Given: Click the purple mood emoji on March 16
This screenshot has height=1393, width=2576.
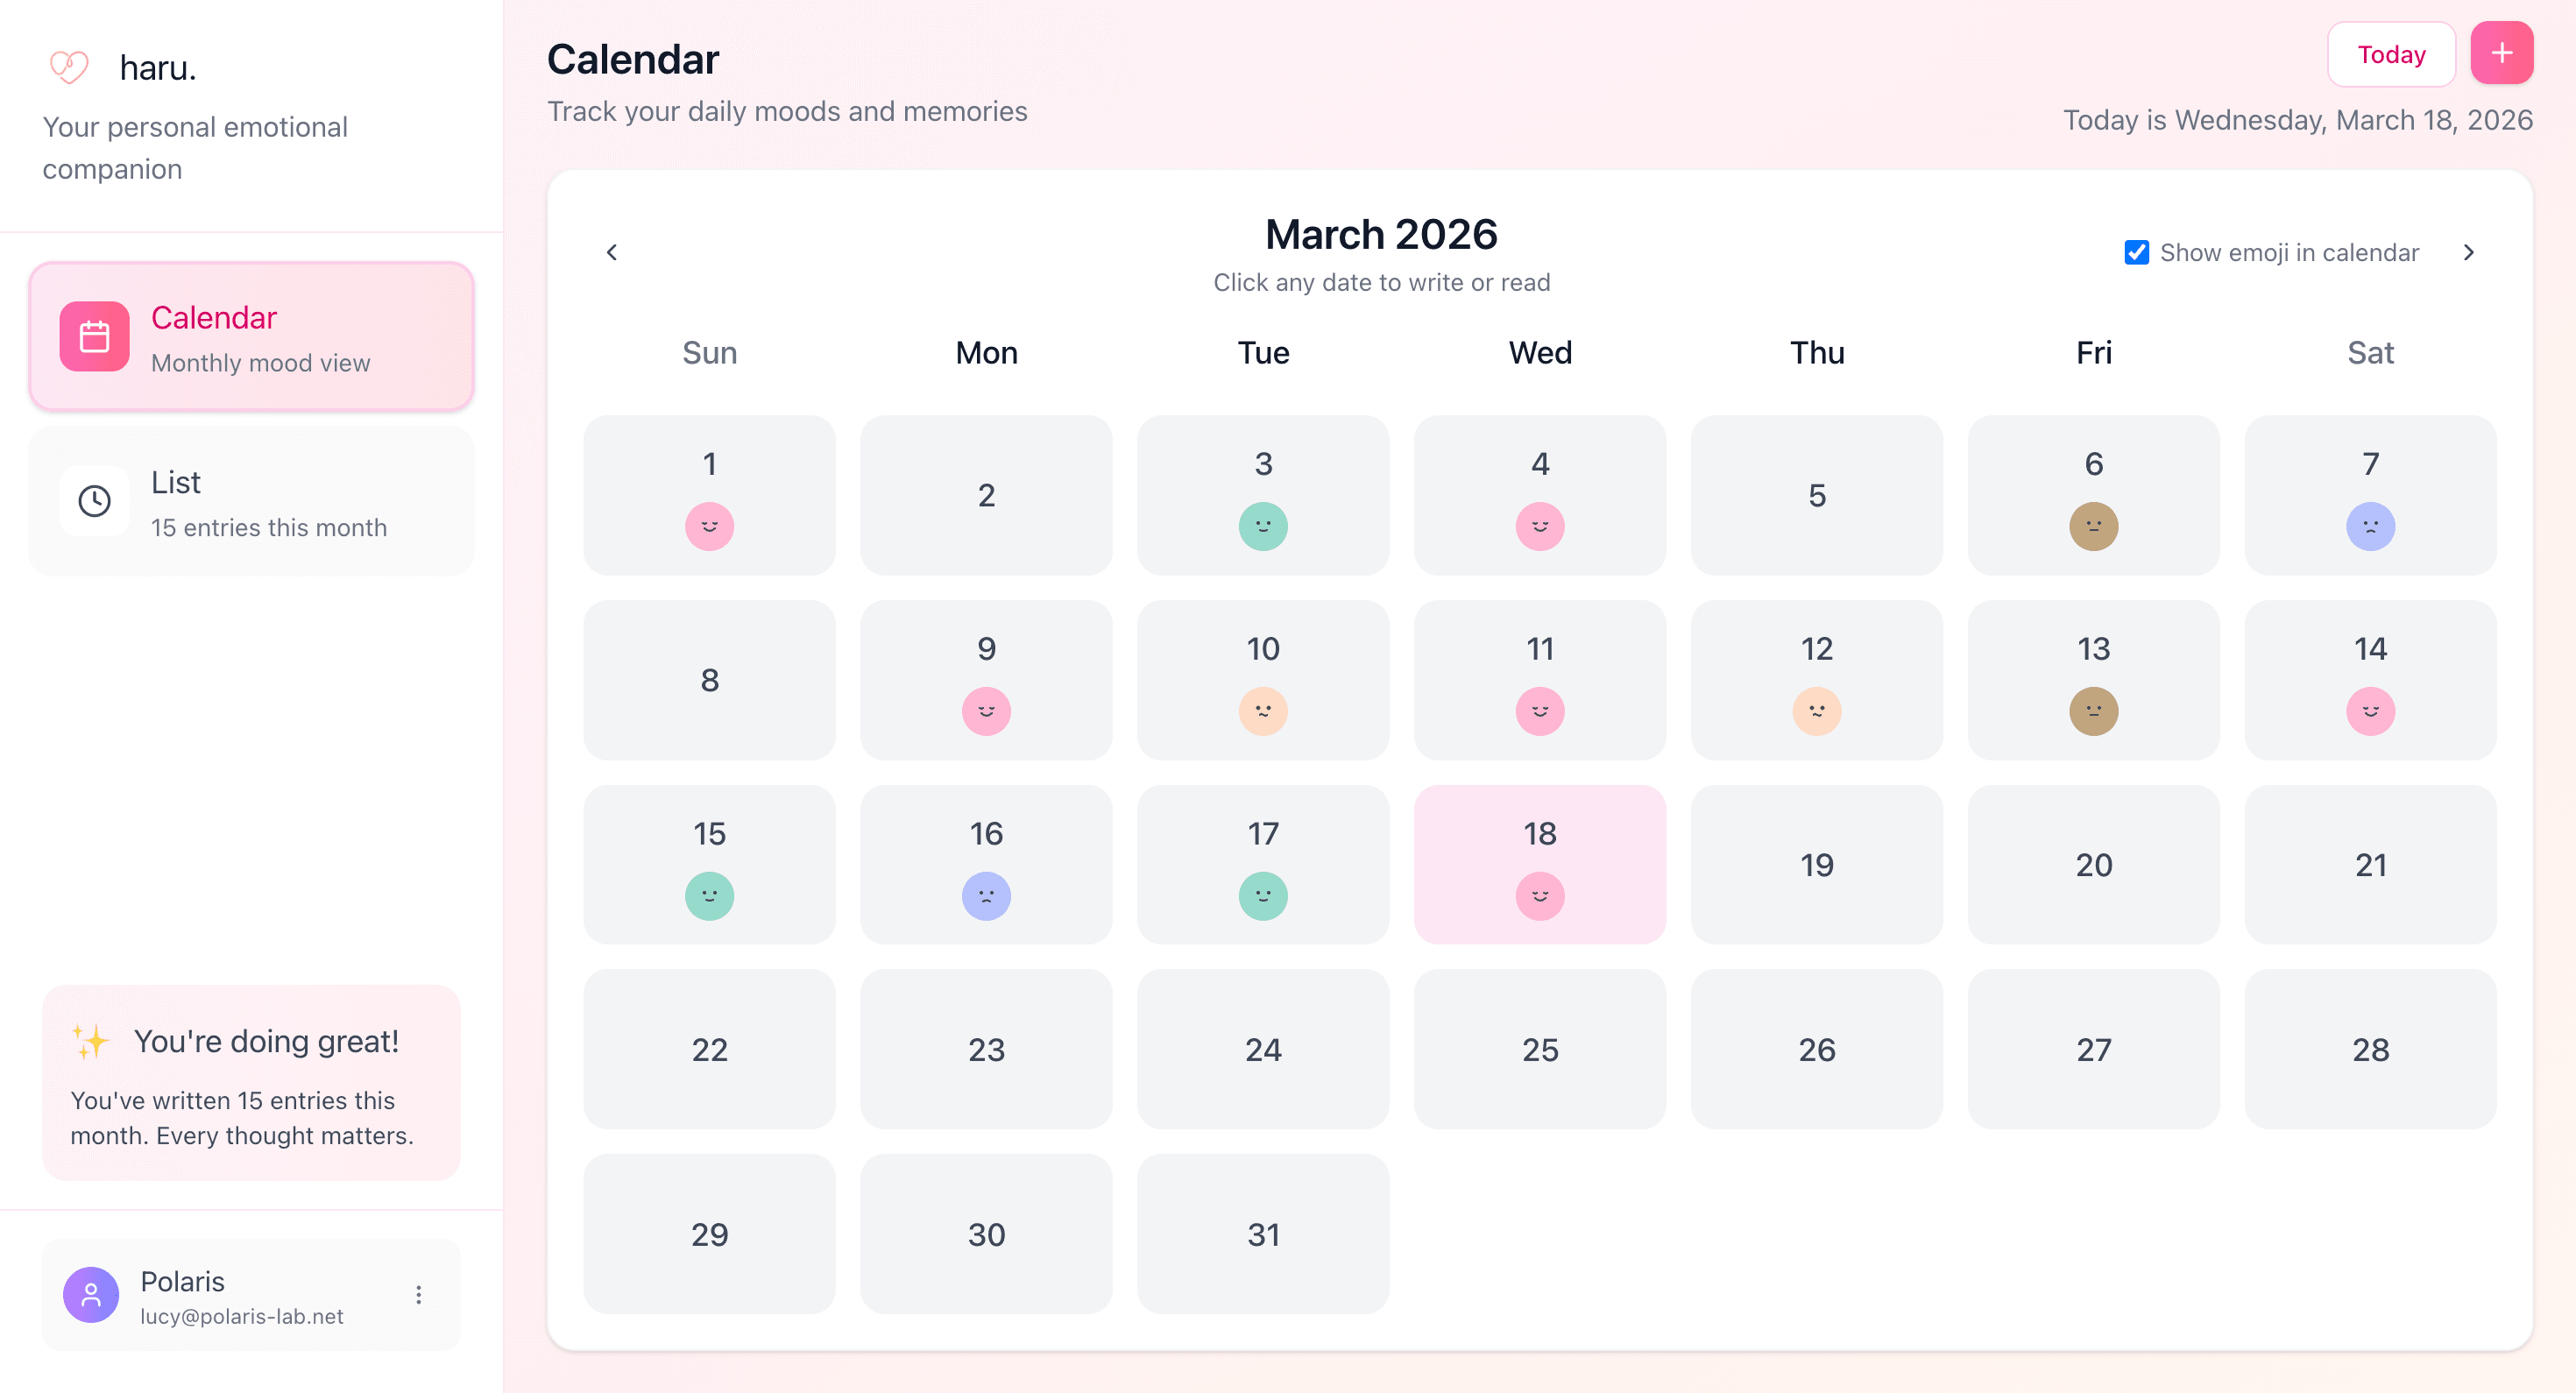Looking at the screenshot, I should tap(986, 896).
